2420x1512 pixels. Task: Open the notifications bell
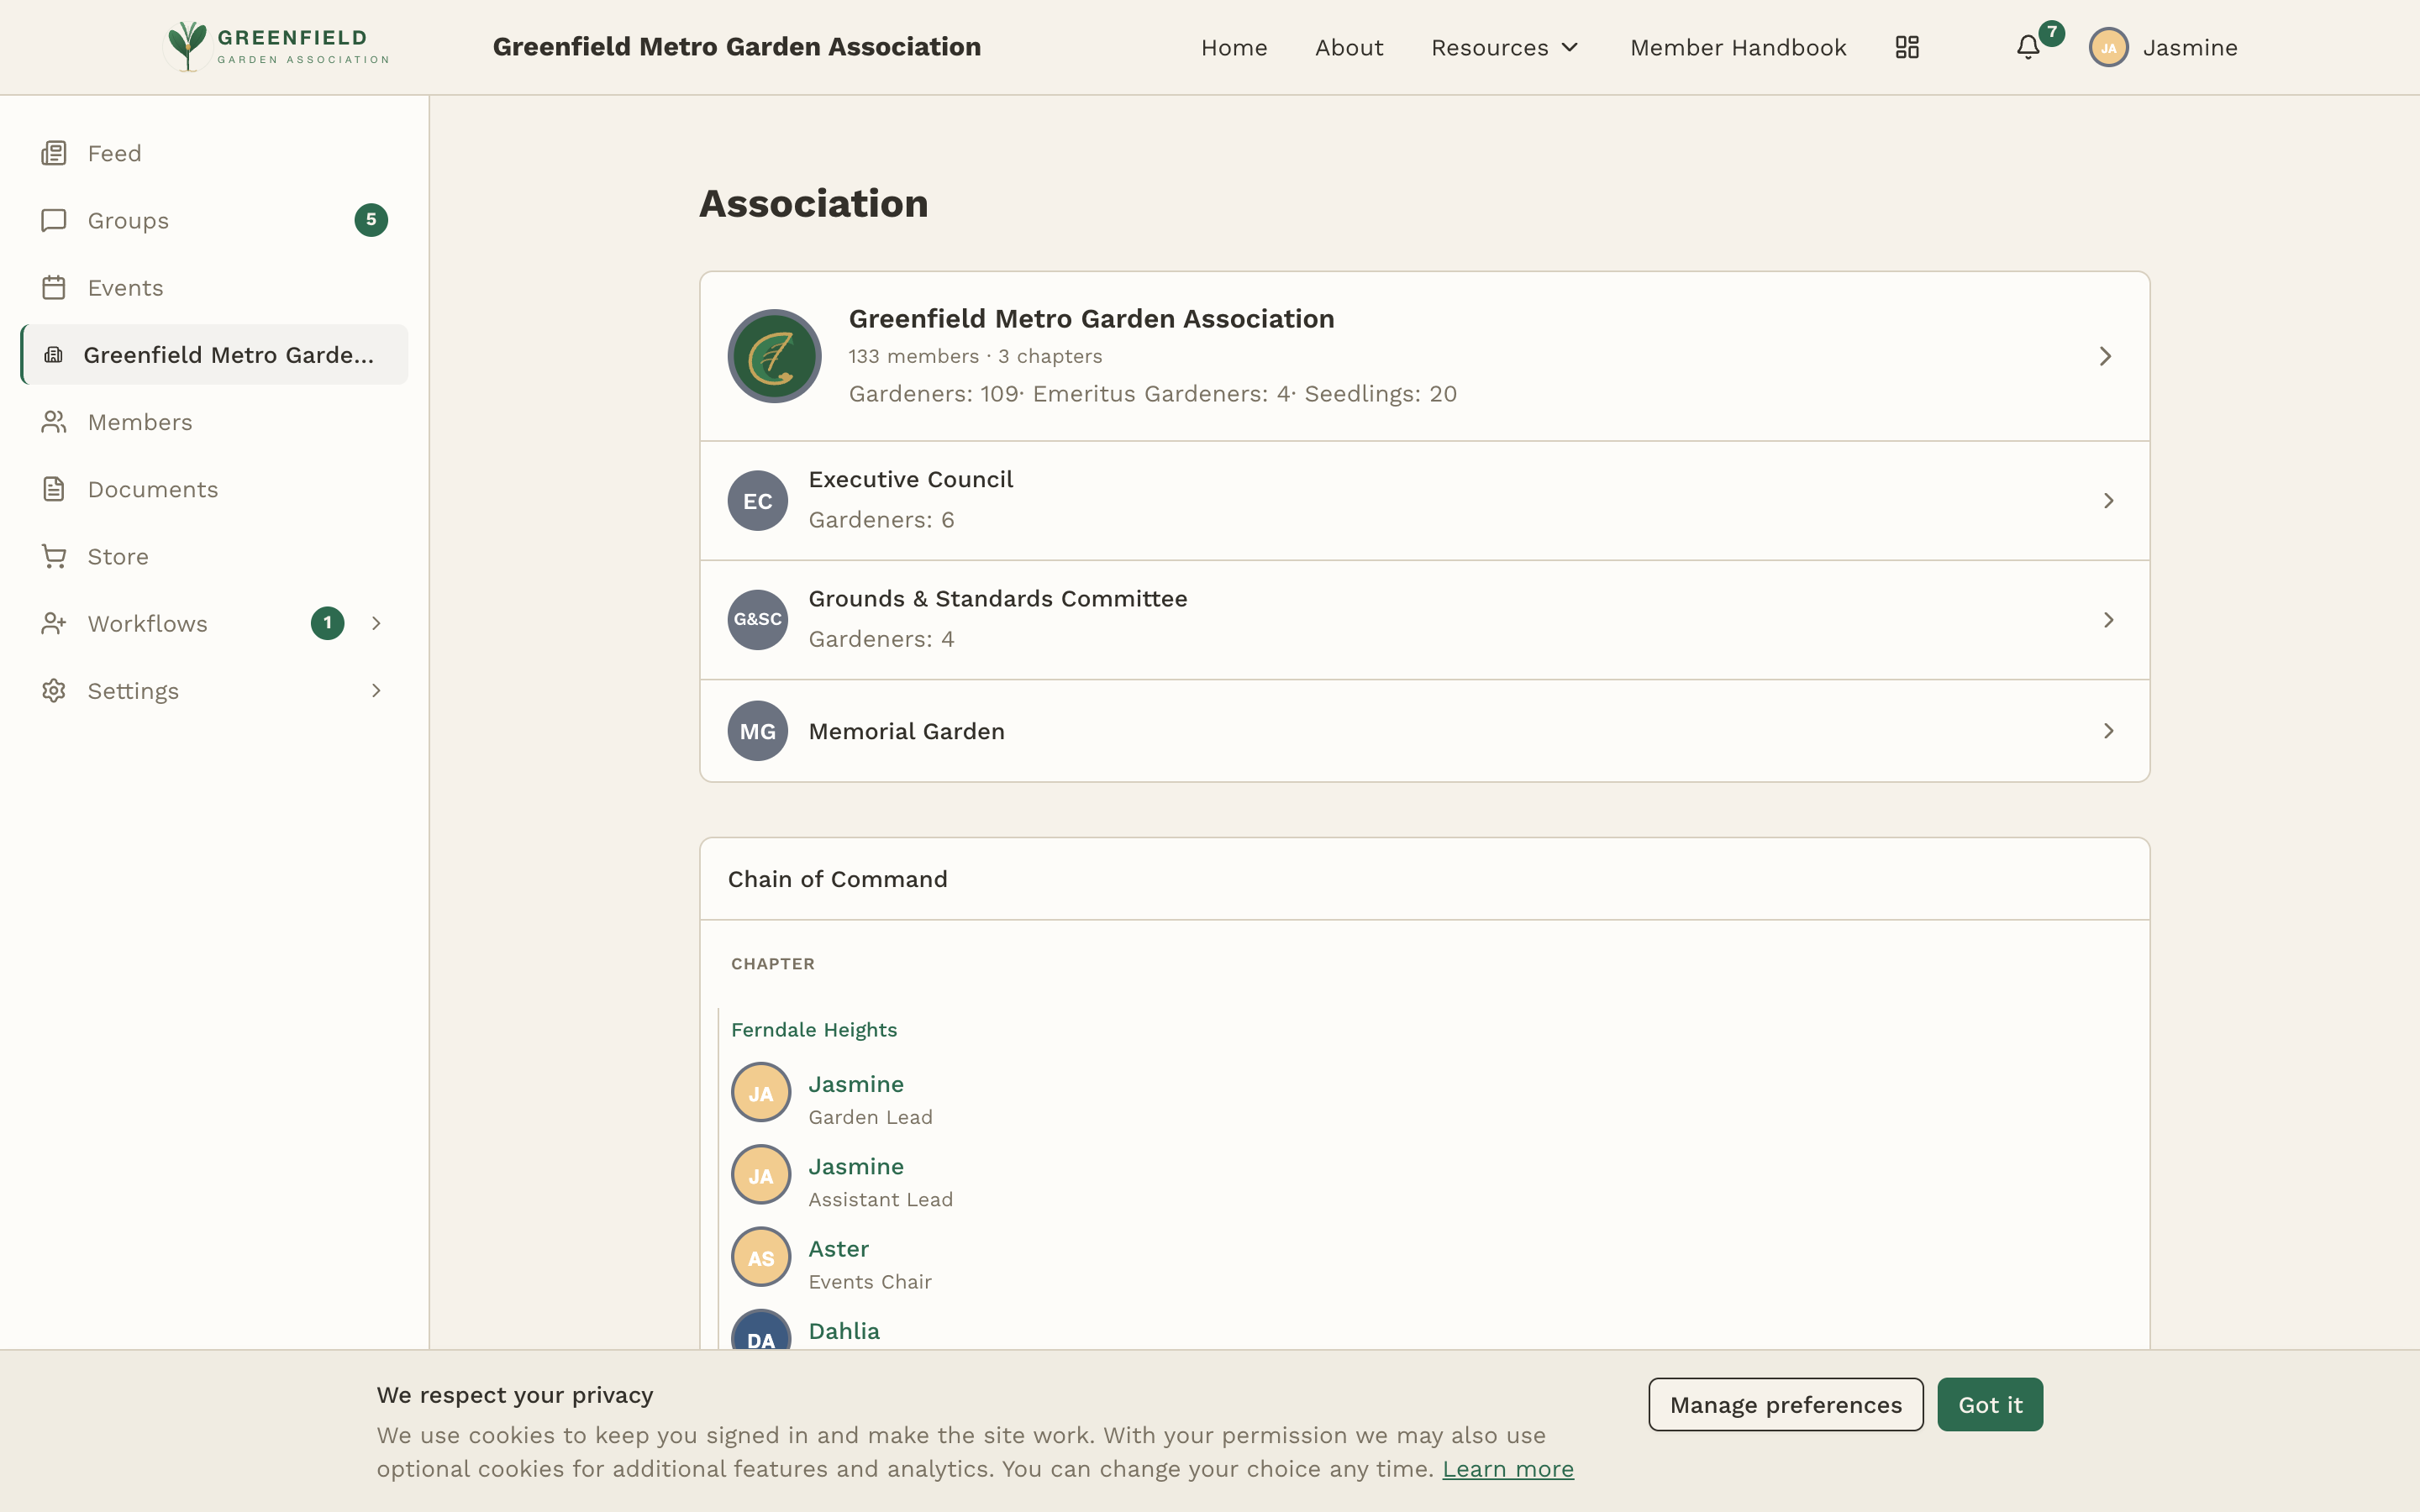2027,47
